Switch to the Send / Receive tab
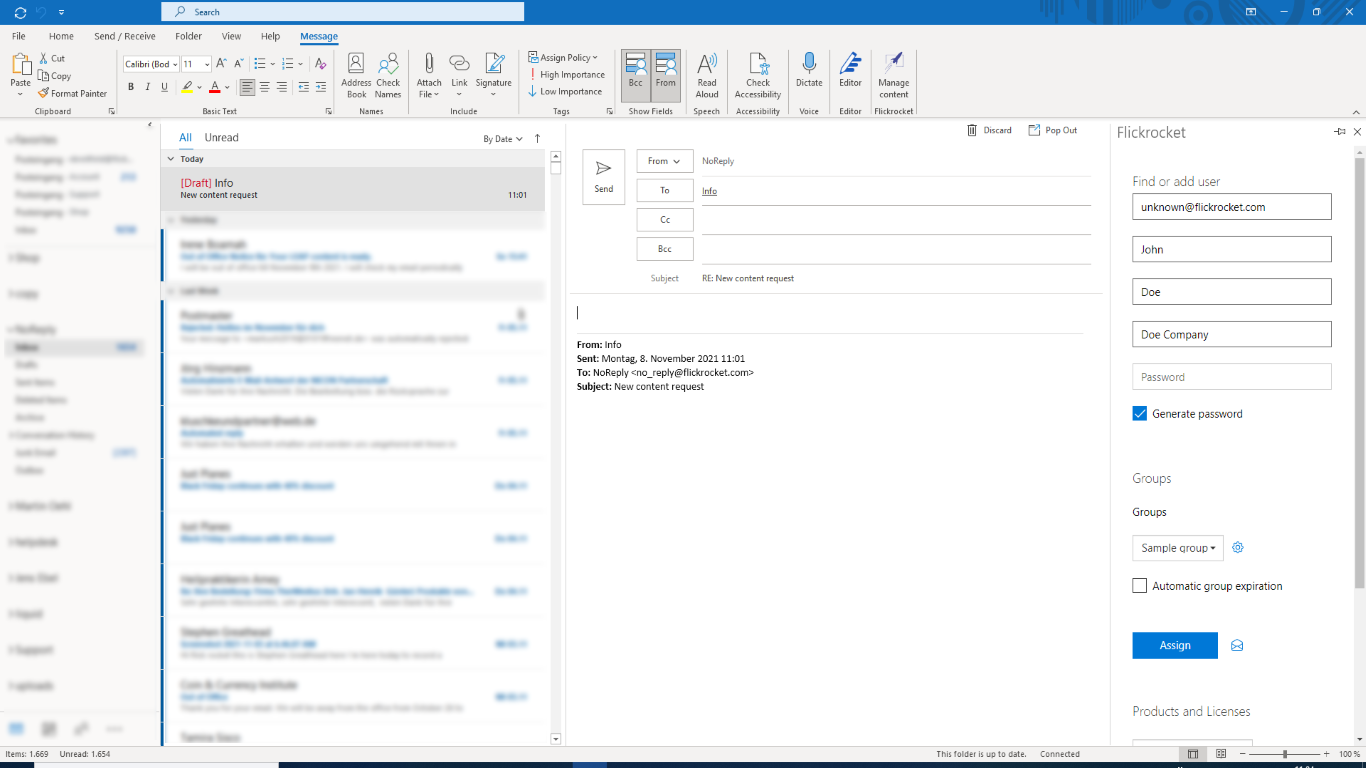 pyautogui.click(x=125, y=36)
